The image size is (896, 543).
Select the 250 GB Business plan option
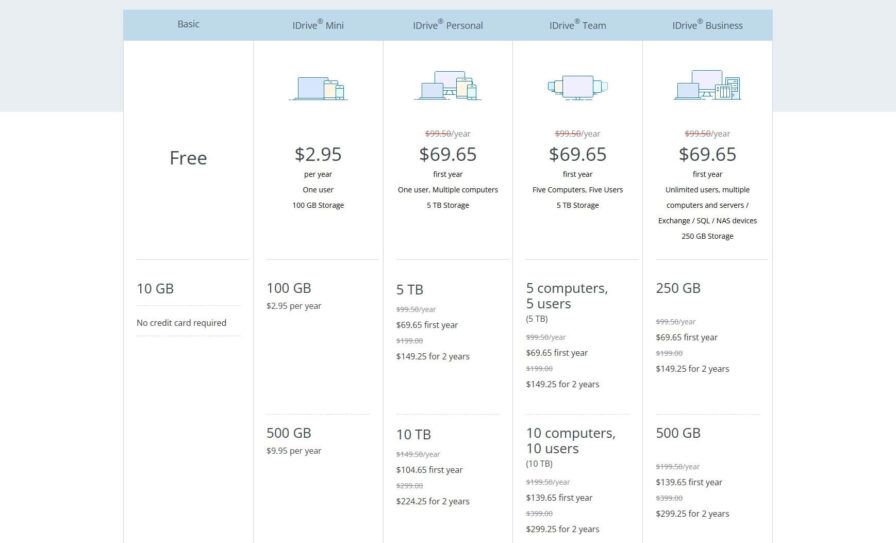tap(678, 288)
